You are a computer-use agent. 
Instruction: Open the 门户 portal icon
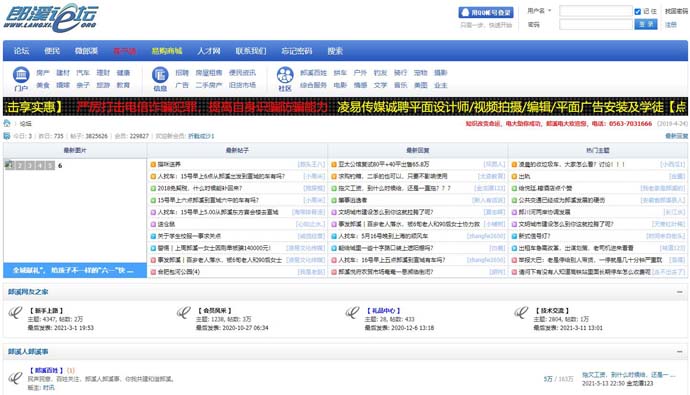21,75
